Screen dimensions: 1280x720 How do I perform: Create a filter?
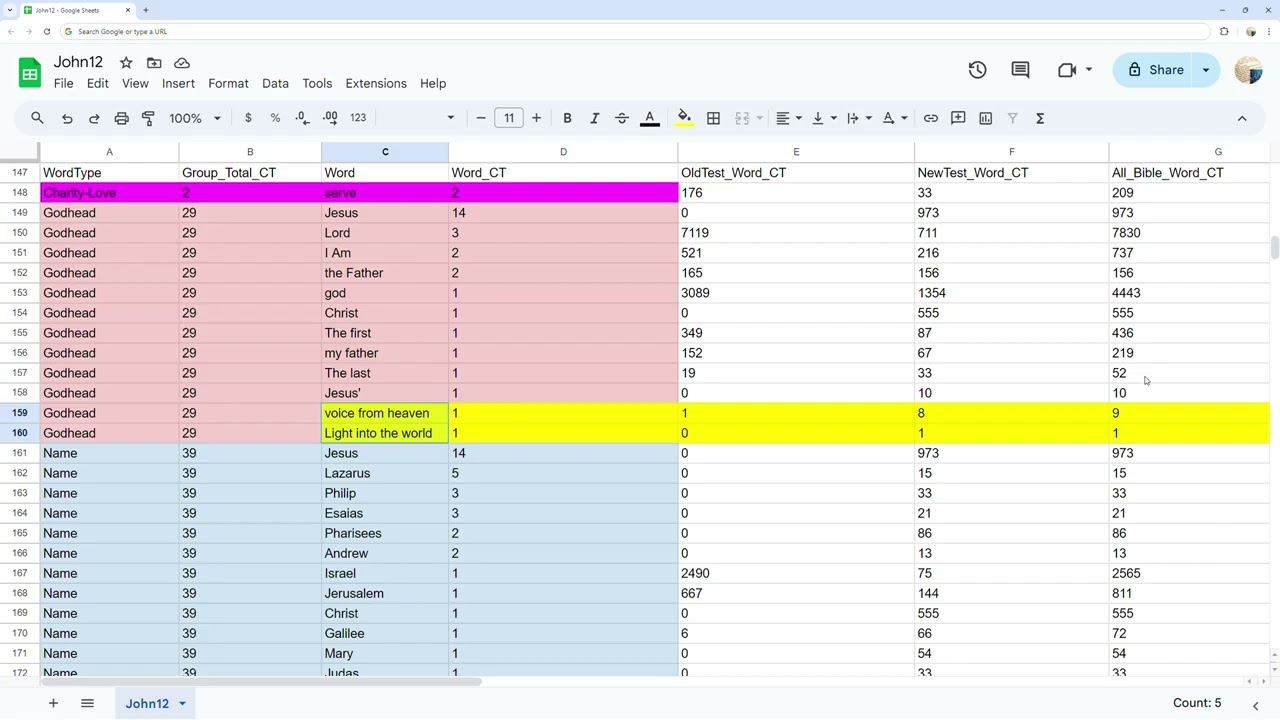(1012, 118)
